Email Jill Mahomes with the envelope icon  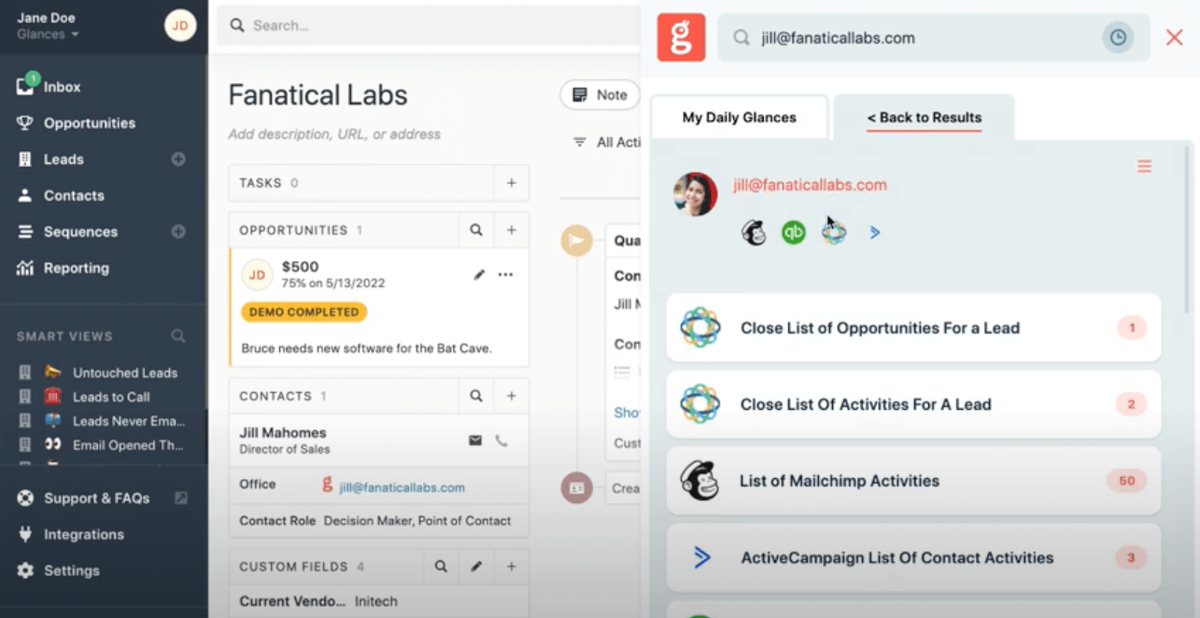coord(475,440)
